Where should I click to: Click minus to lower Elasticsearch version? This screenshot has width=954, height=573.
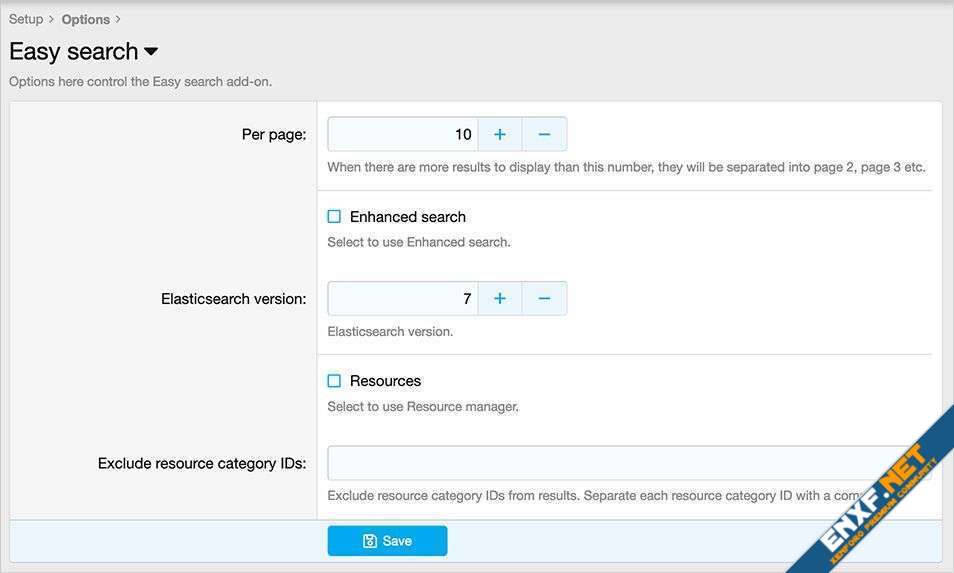(544, 298)
